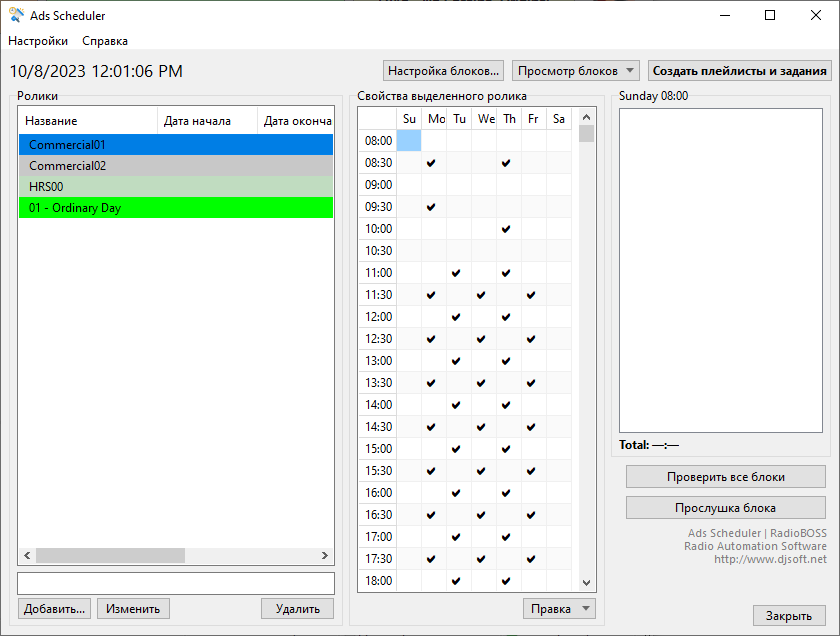
Task: Click the Изменить button
Action: 133,609
